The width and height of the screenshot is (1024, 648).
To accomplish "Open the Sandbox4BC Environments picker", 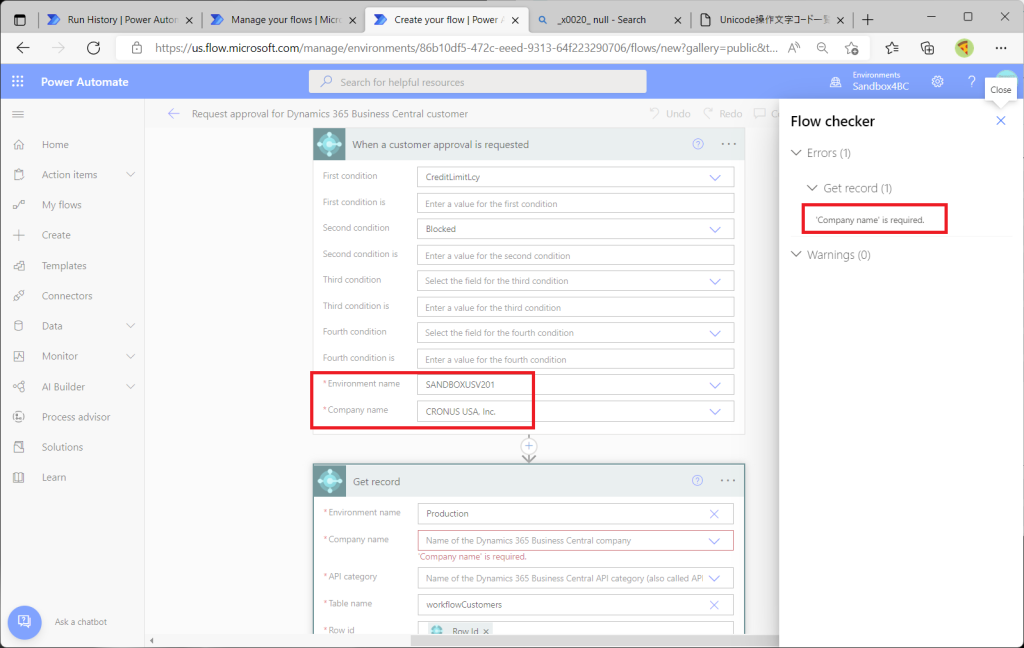I will click(871, 82).
